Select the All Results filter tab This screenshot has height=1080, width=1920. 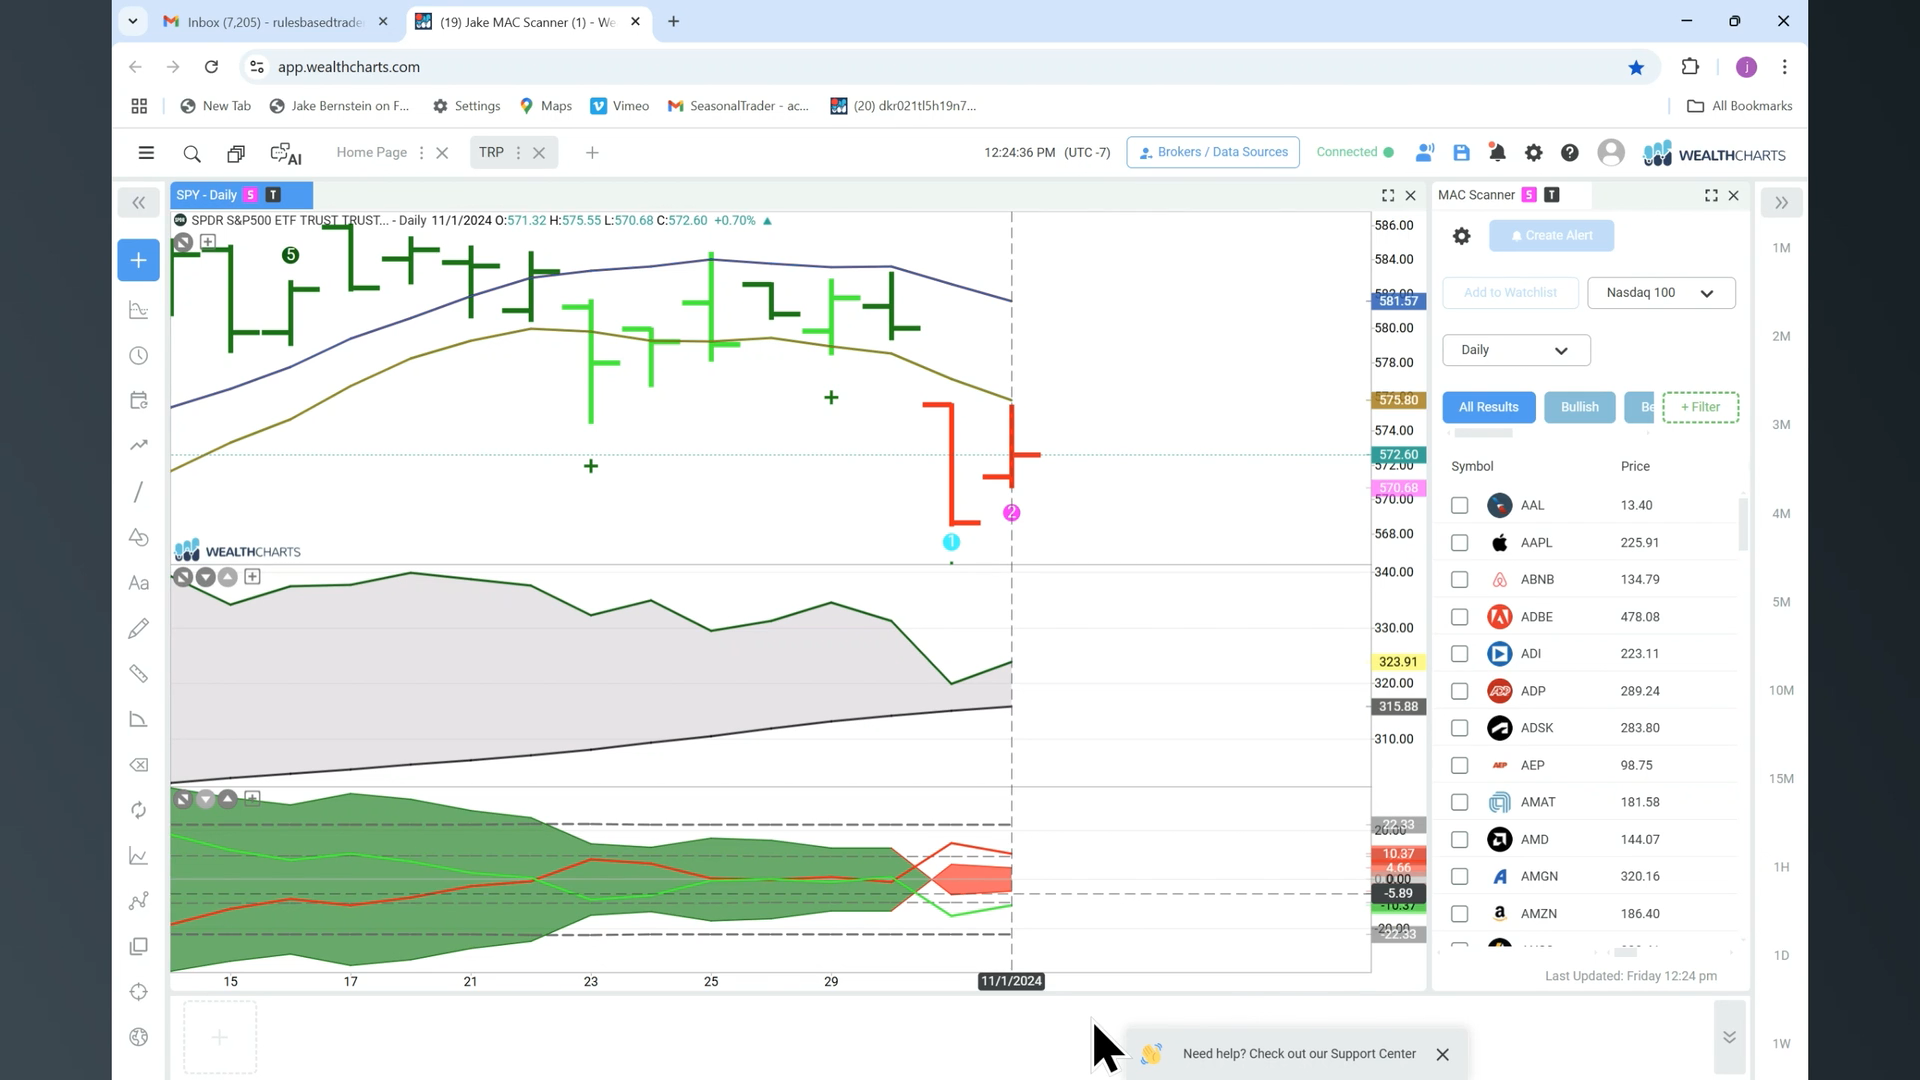(1488, 407)
